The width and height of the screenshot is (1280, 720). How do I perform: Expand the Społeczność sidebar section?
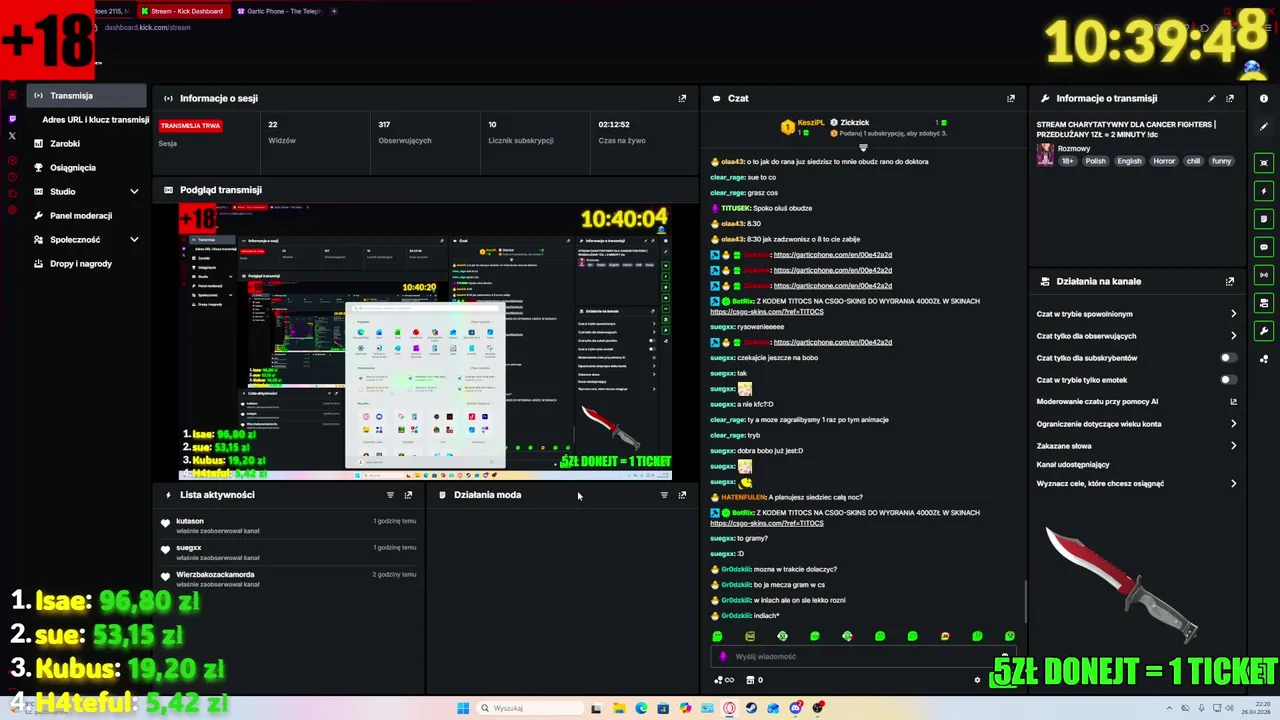tap(134, 240)
